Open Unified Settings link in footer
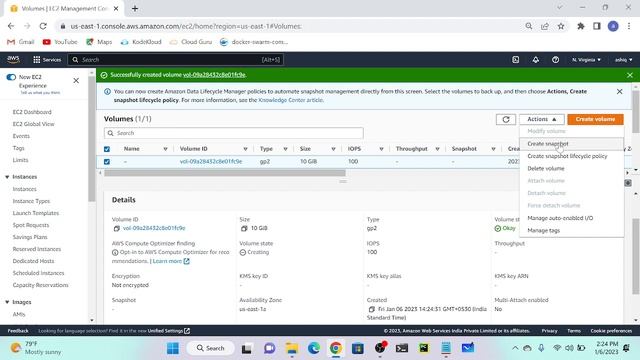 click(169, 331)
